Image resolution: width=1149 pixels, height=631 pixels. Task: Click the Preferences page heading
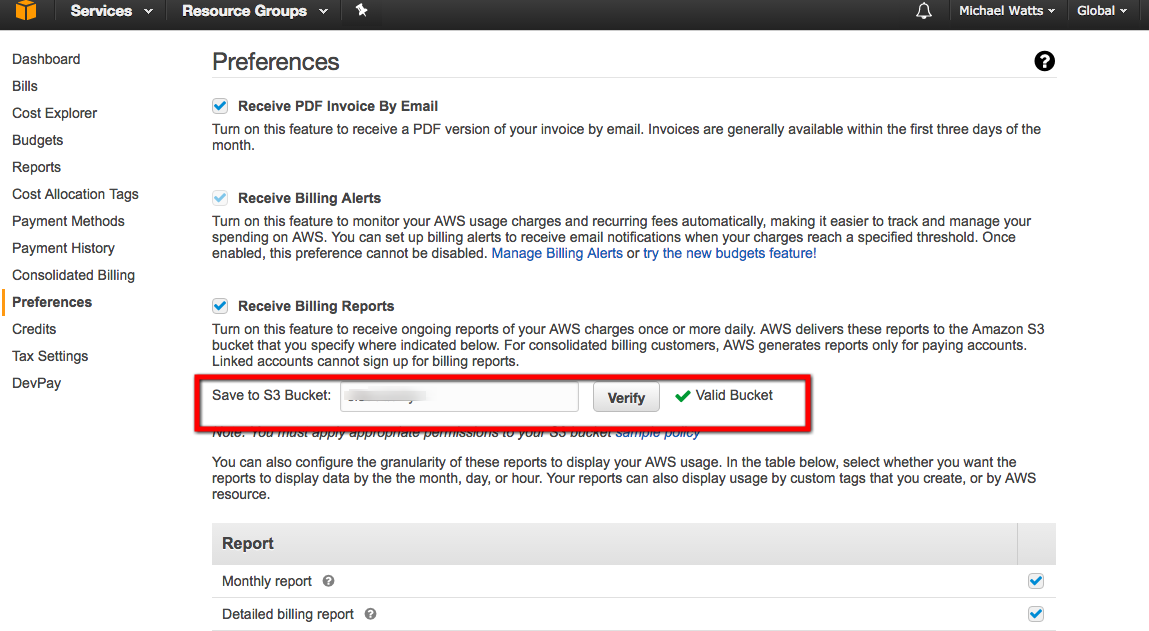point(276,62)
